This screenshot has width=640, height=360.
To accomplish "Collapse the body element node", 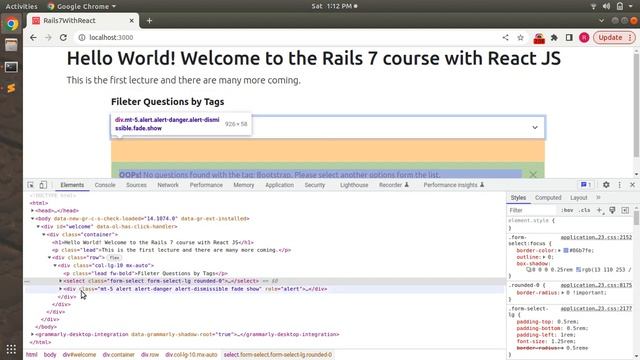I will [x=32, y=219].
